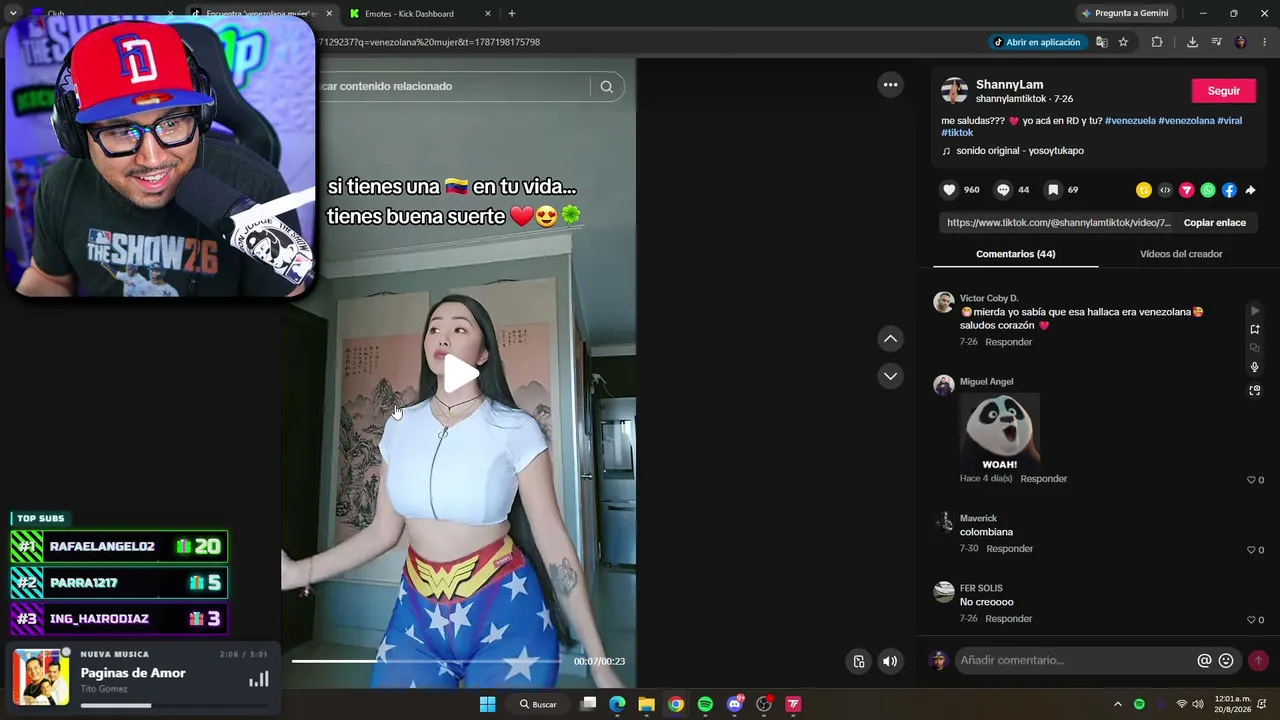Viewport: 1280px width, 720px height.
Task: Activate the microphone icon beside comments
Action: [1255, 367]
